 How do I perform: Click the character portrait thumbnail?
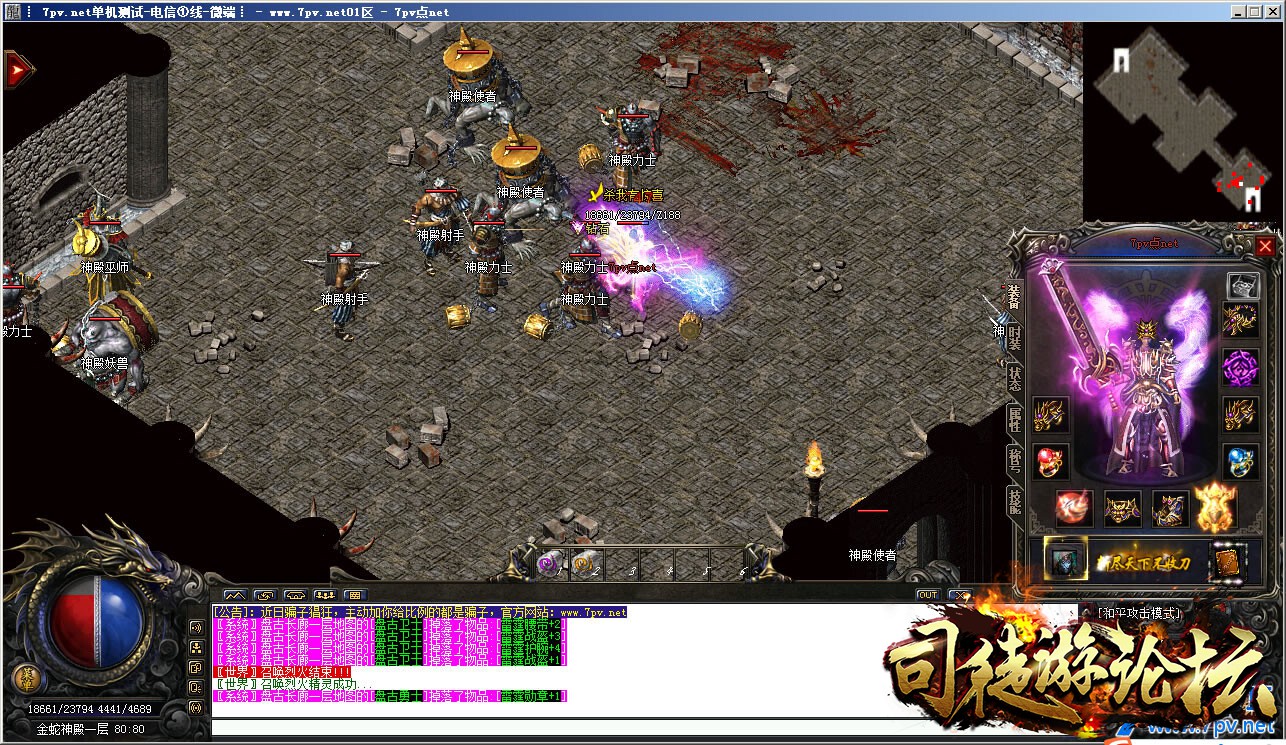click(x=1066, y=560)
